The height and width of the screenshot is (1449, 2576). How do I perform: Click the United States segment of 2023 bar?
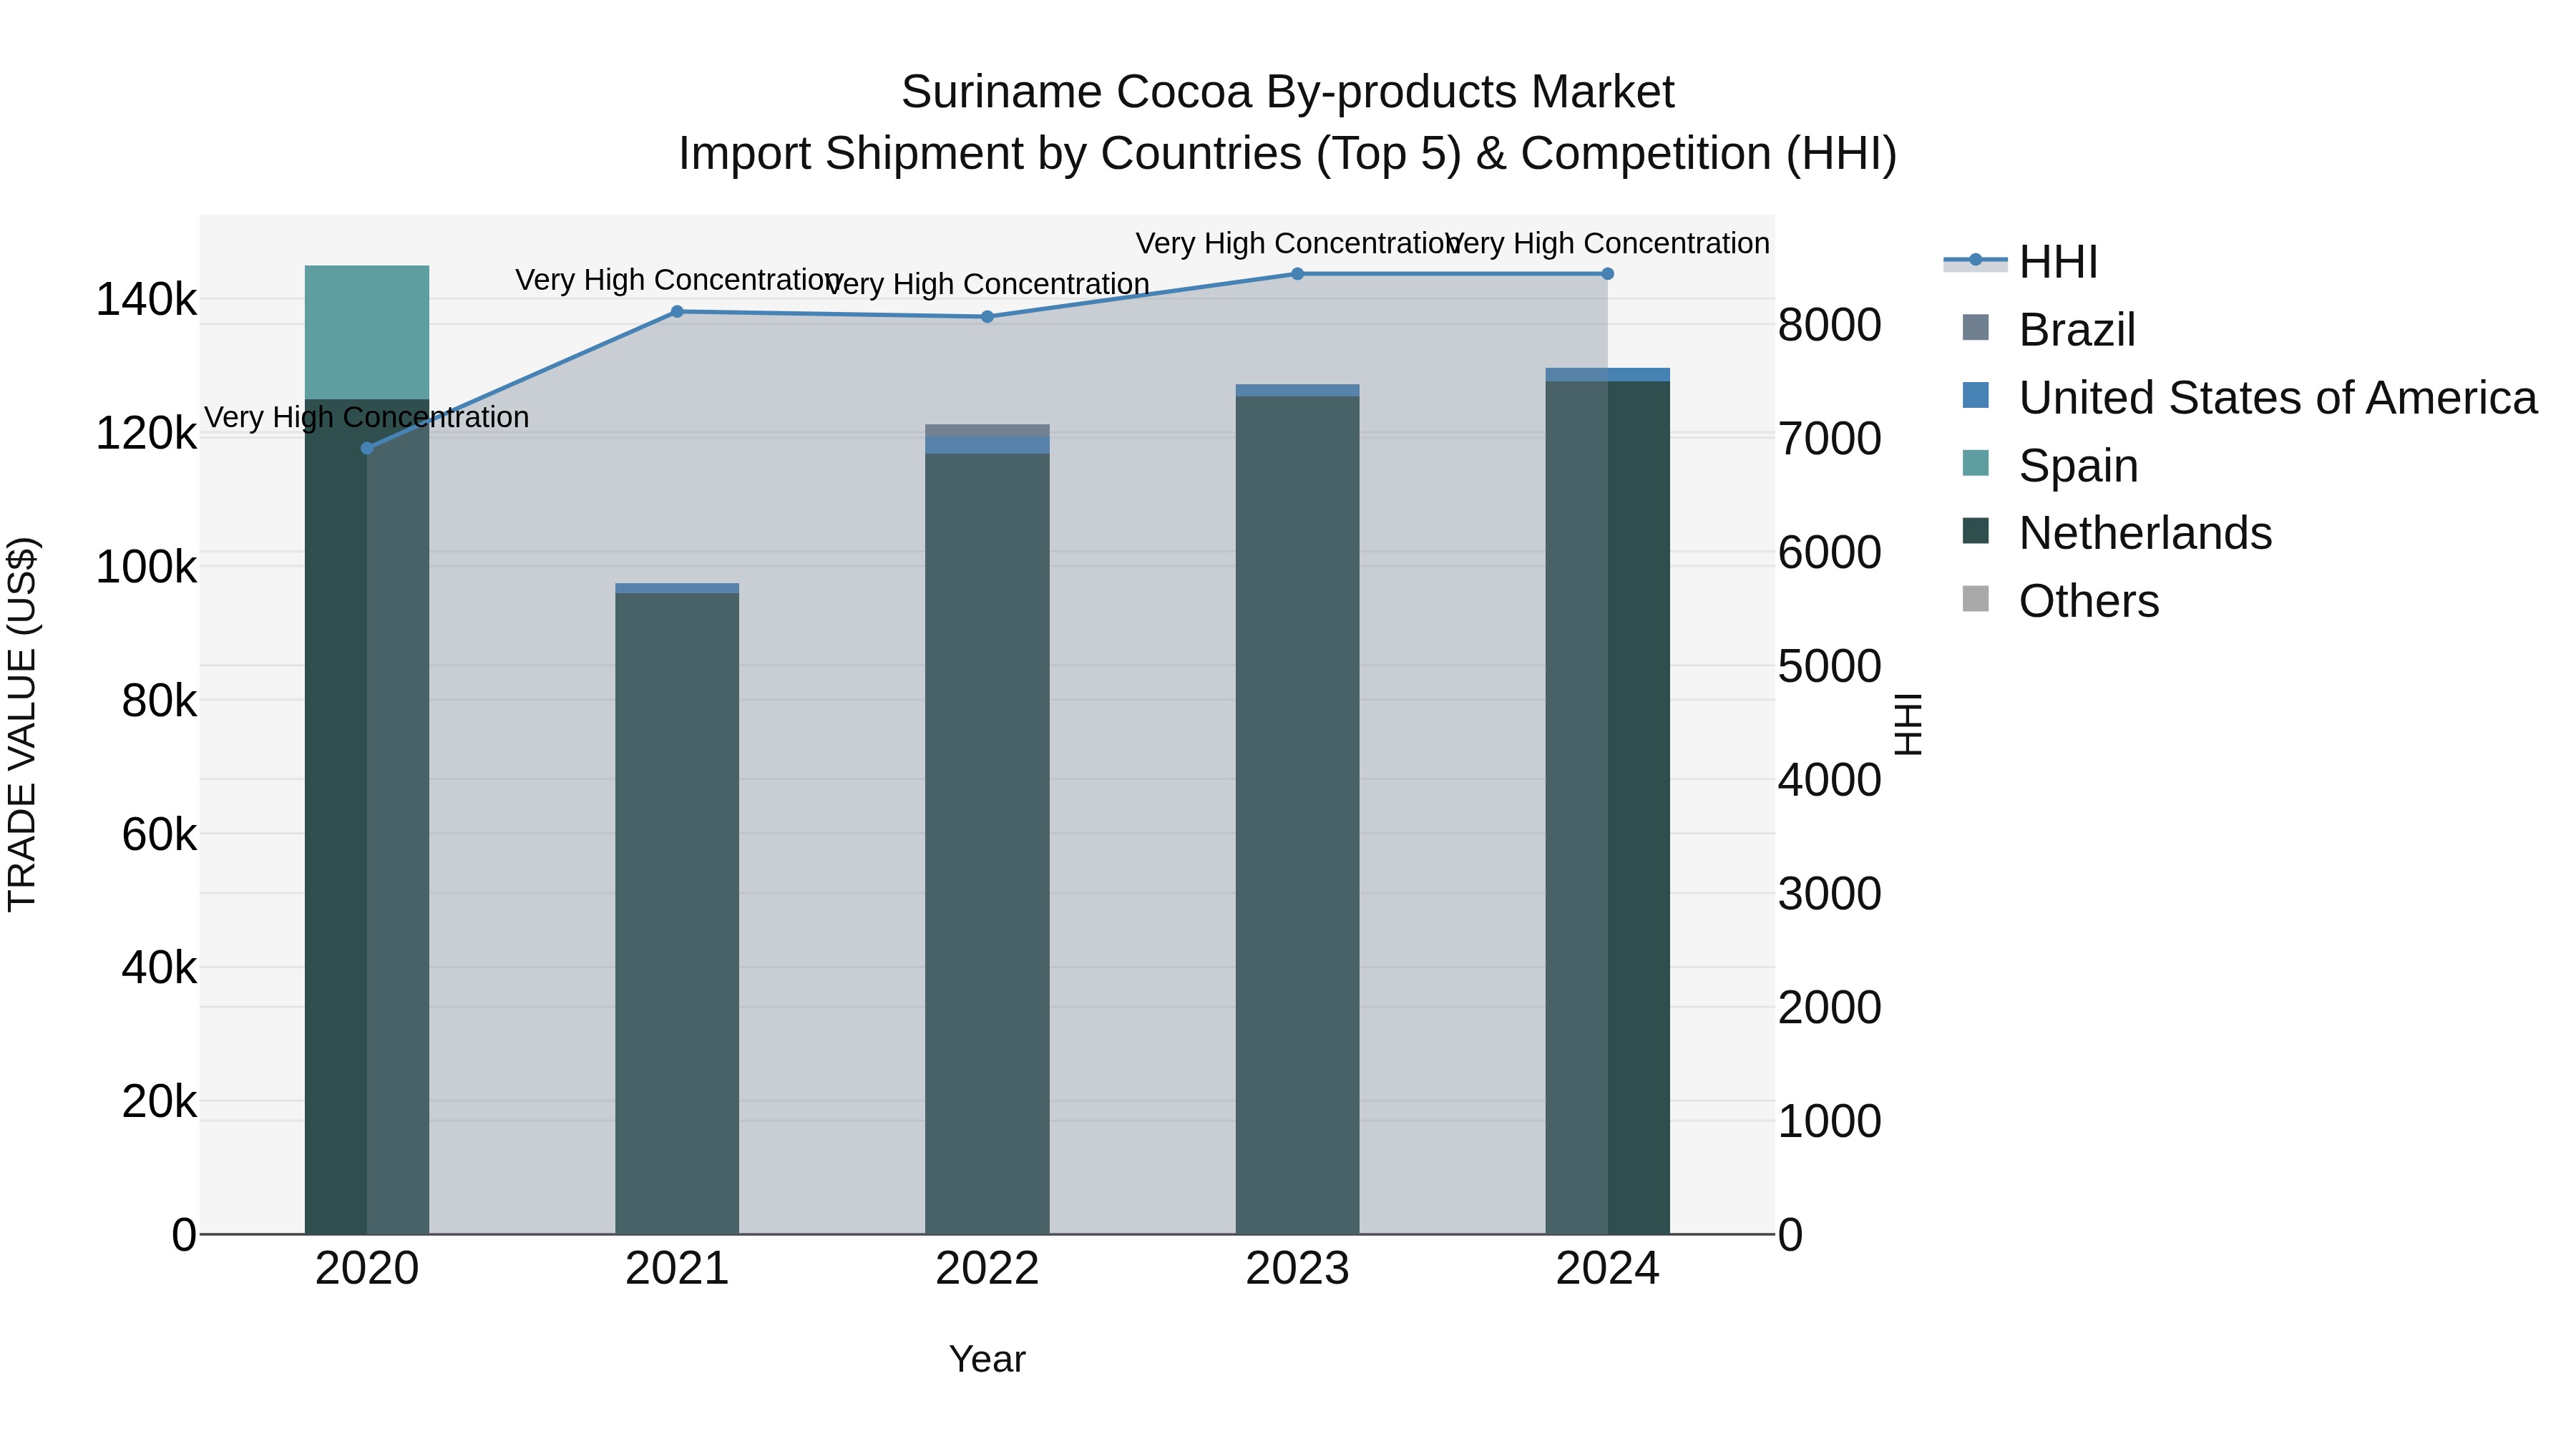1297,391
